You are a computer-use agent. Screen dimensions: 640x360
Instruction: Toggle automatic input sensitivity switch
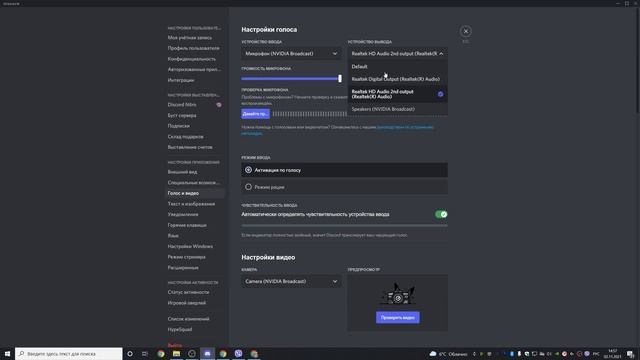(x=441, y=214)
